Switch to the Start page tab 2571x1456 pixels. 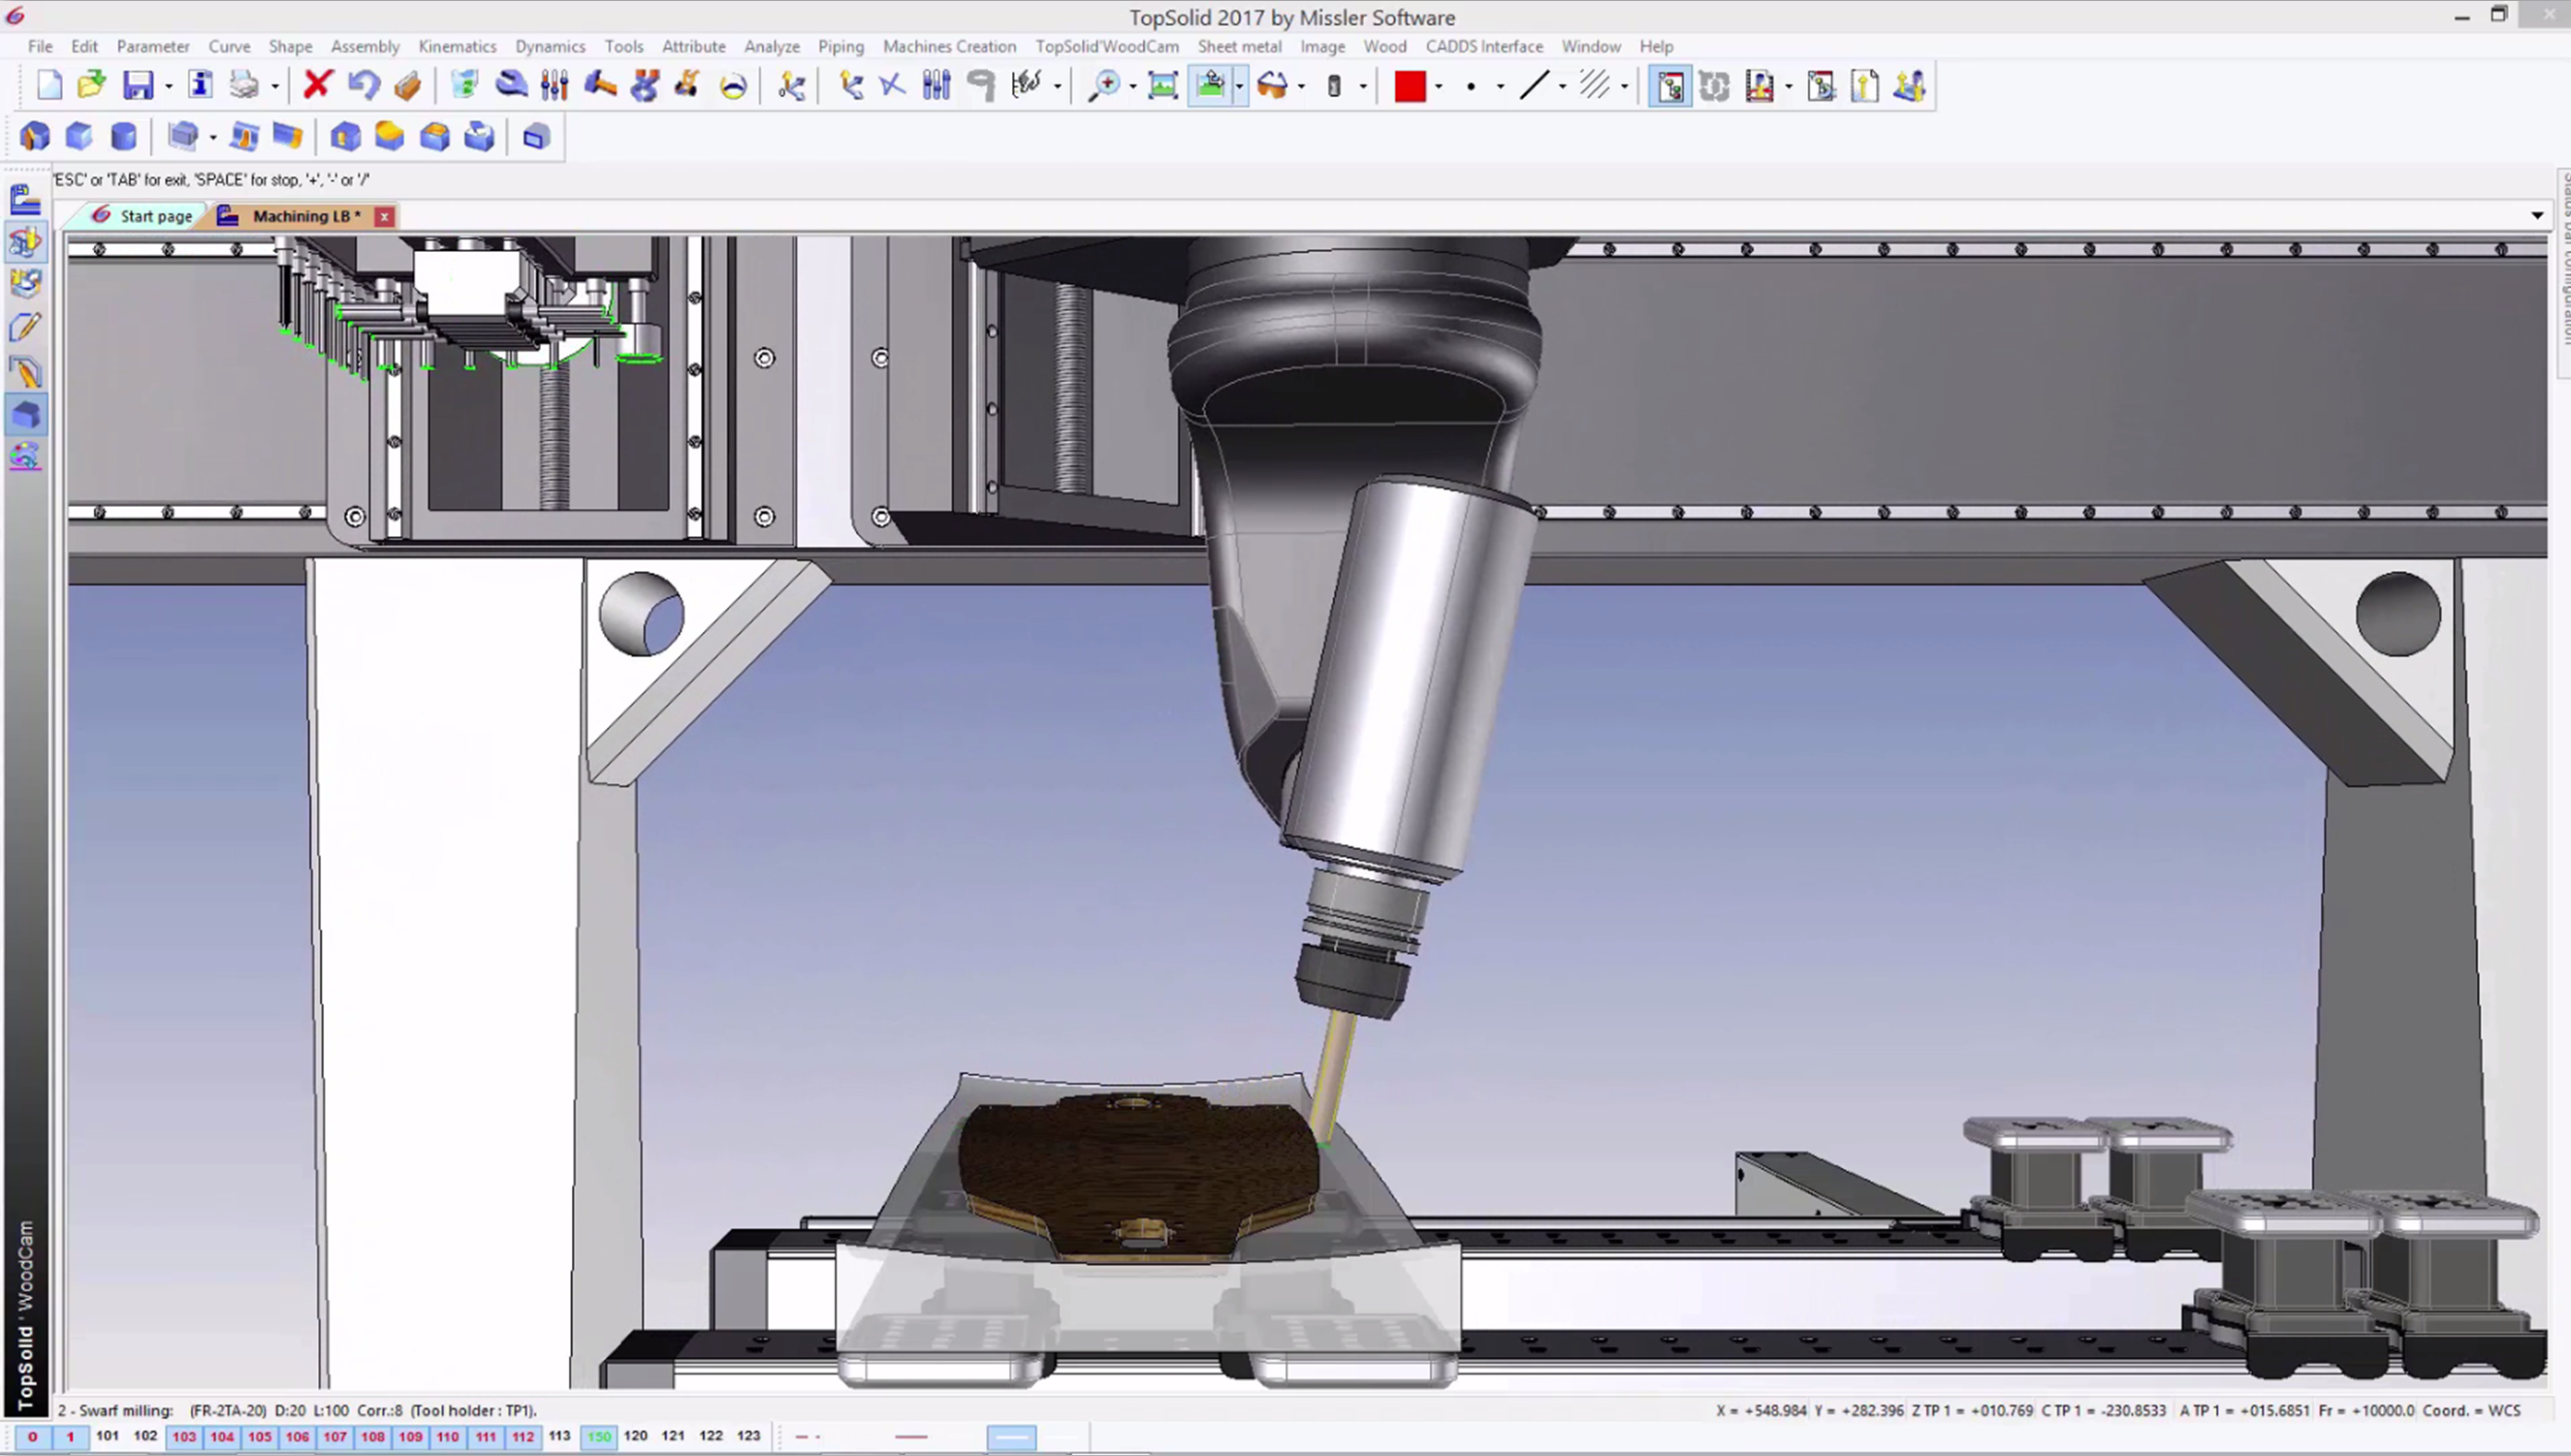(x=155, y=216)
